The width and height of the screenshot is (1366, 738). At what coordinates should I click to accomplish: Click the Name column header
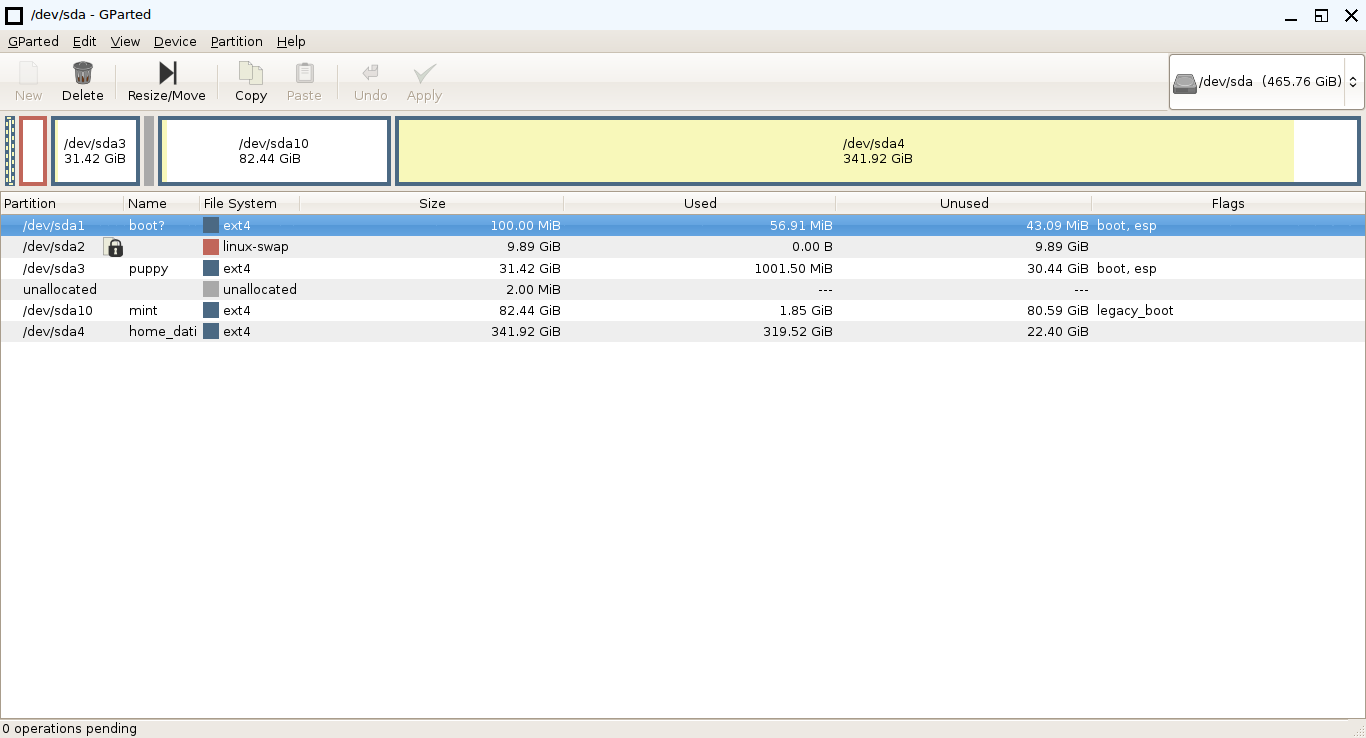click(162, 203)
